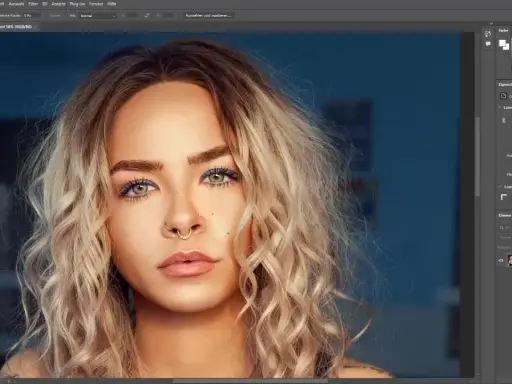Click the layer search filter field
Viewport: 512px width, 384px height.
(x=505, y=227)
